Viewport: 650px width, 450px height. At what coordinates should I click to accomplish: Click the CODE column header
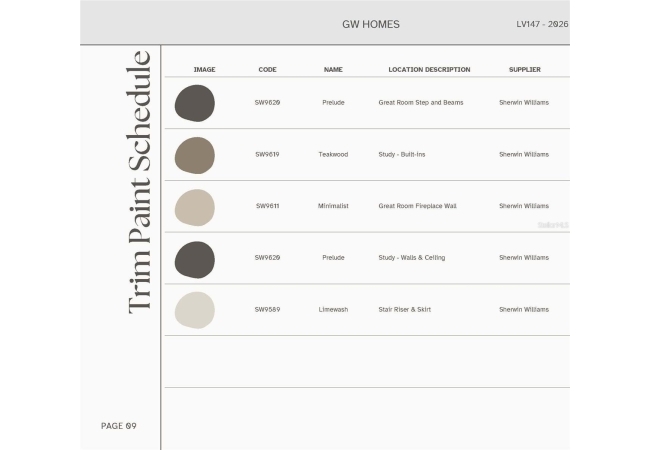tap(267, 70)
